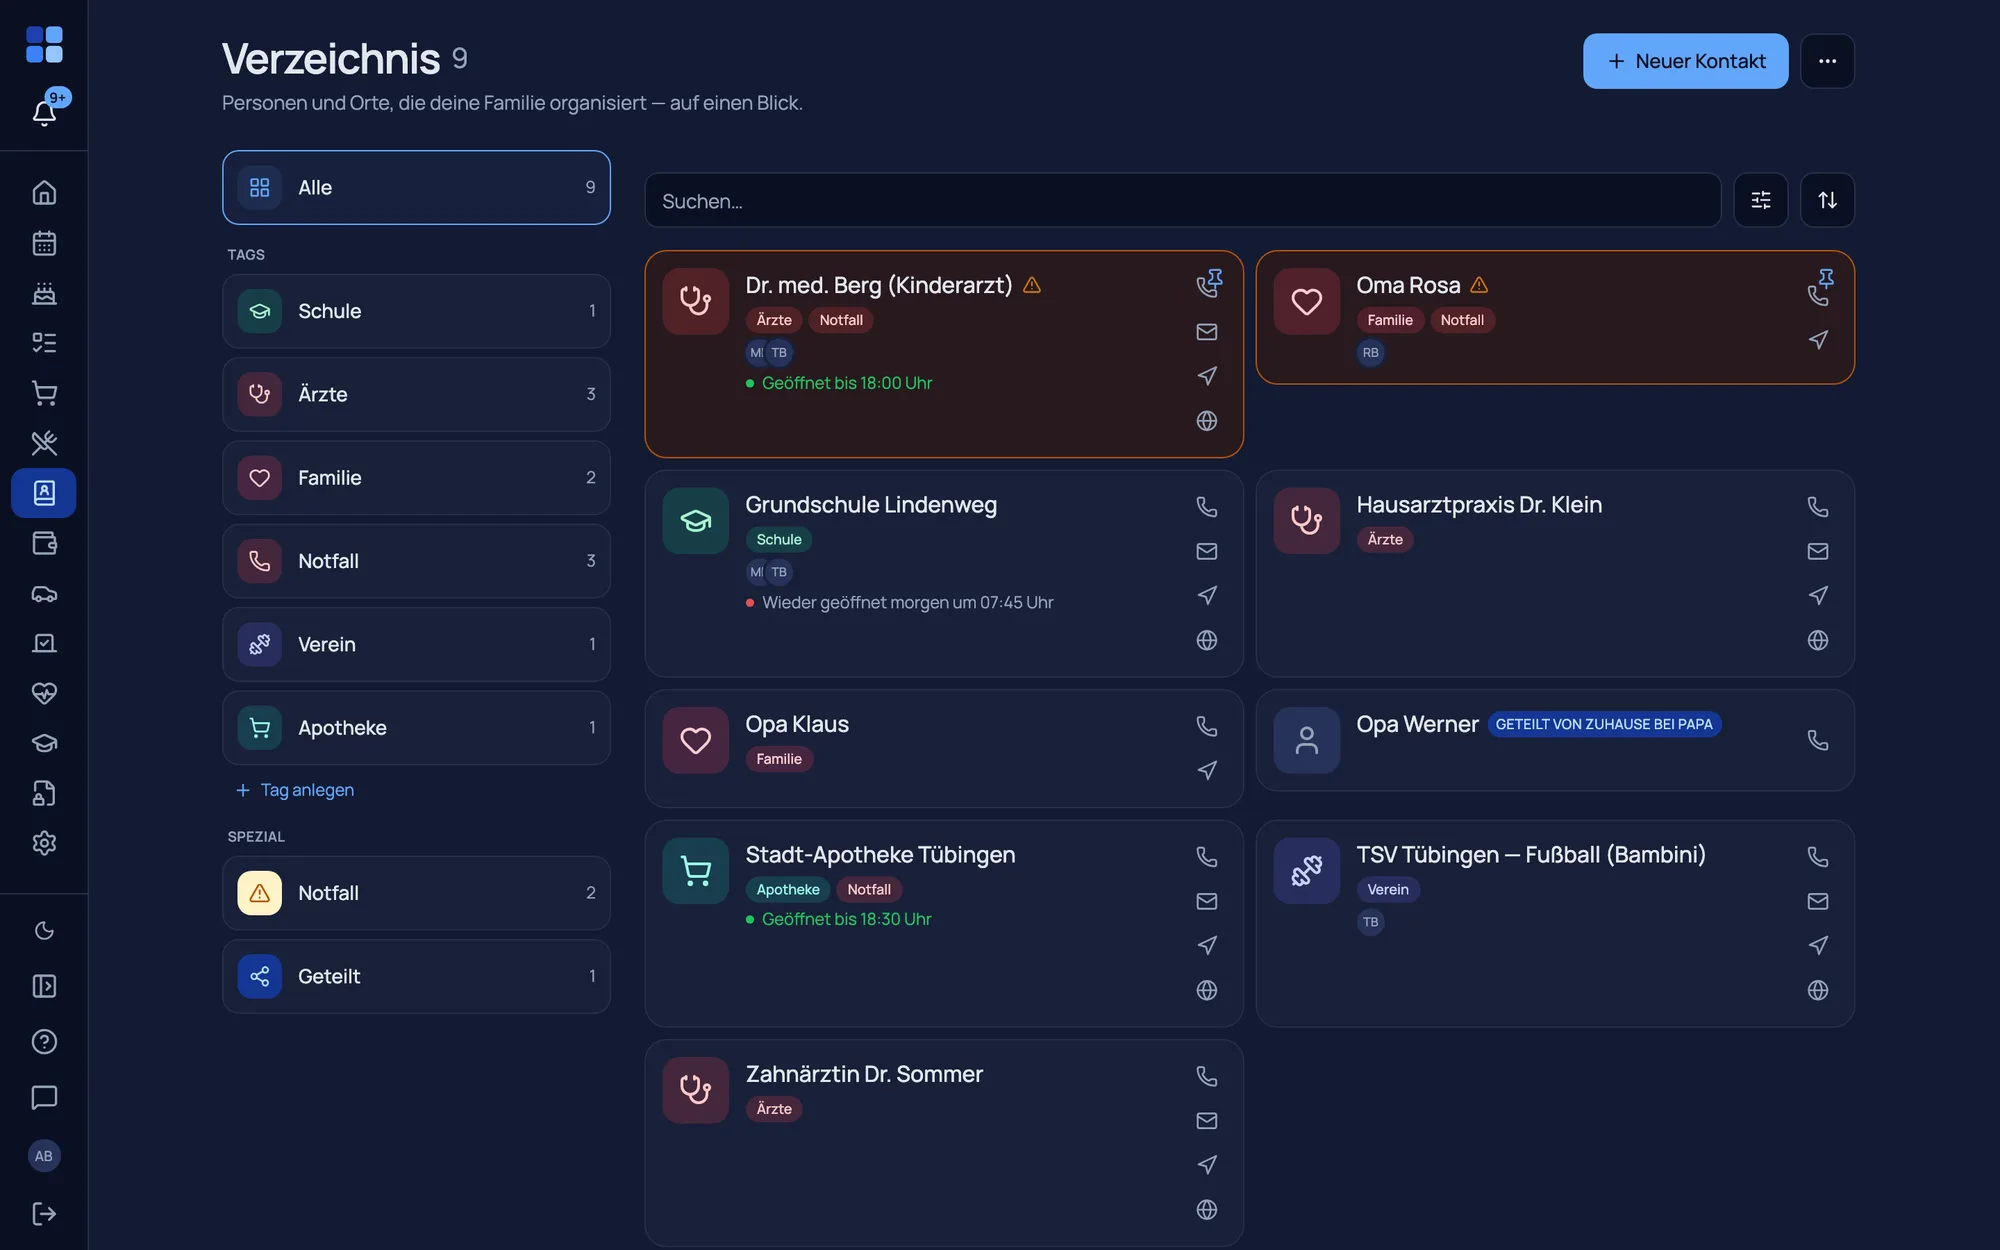Collapse sidebar panel icon
Viewport: 2000px width, 1250px height.
[44, 986]
